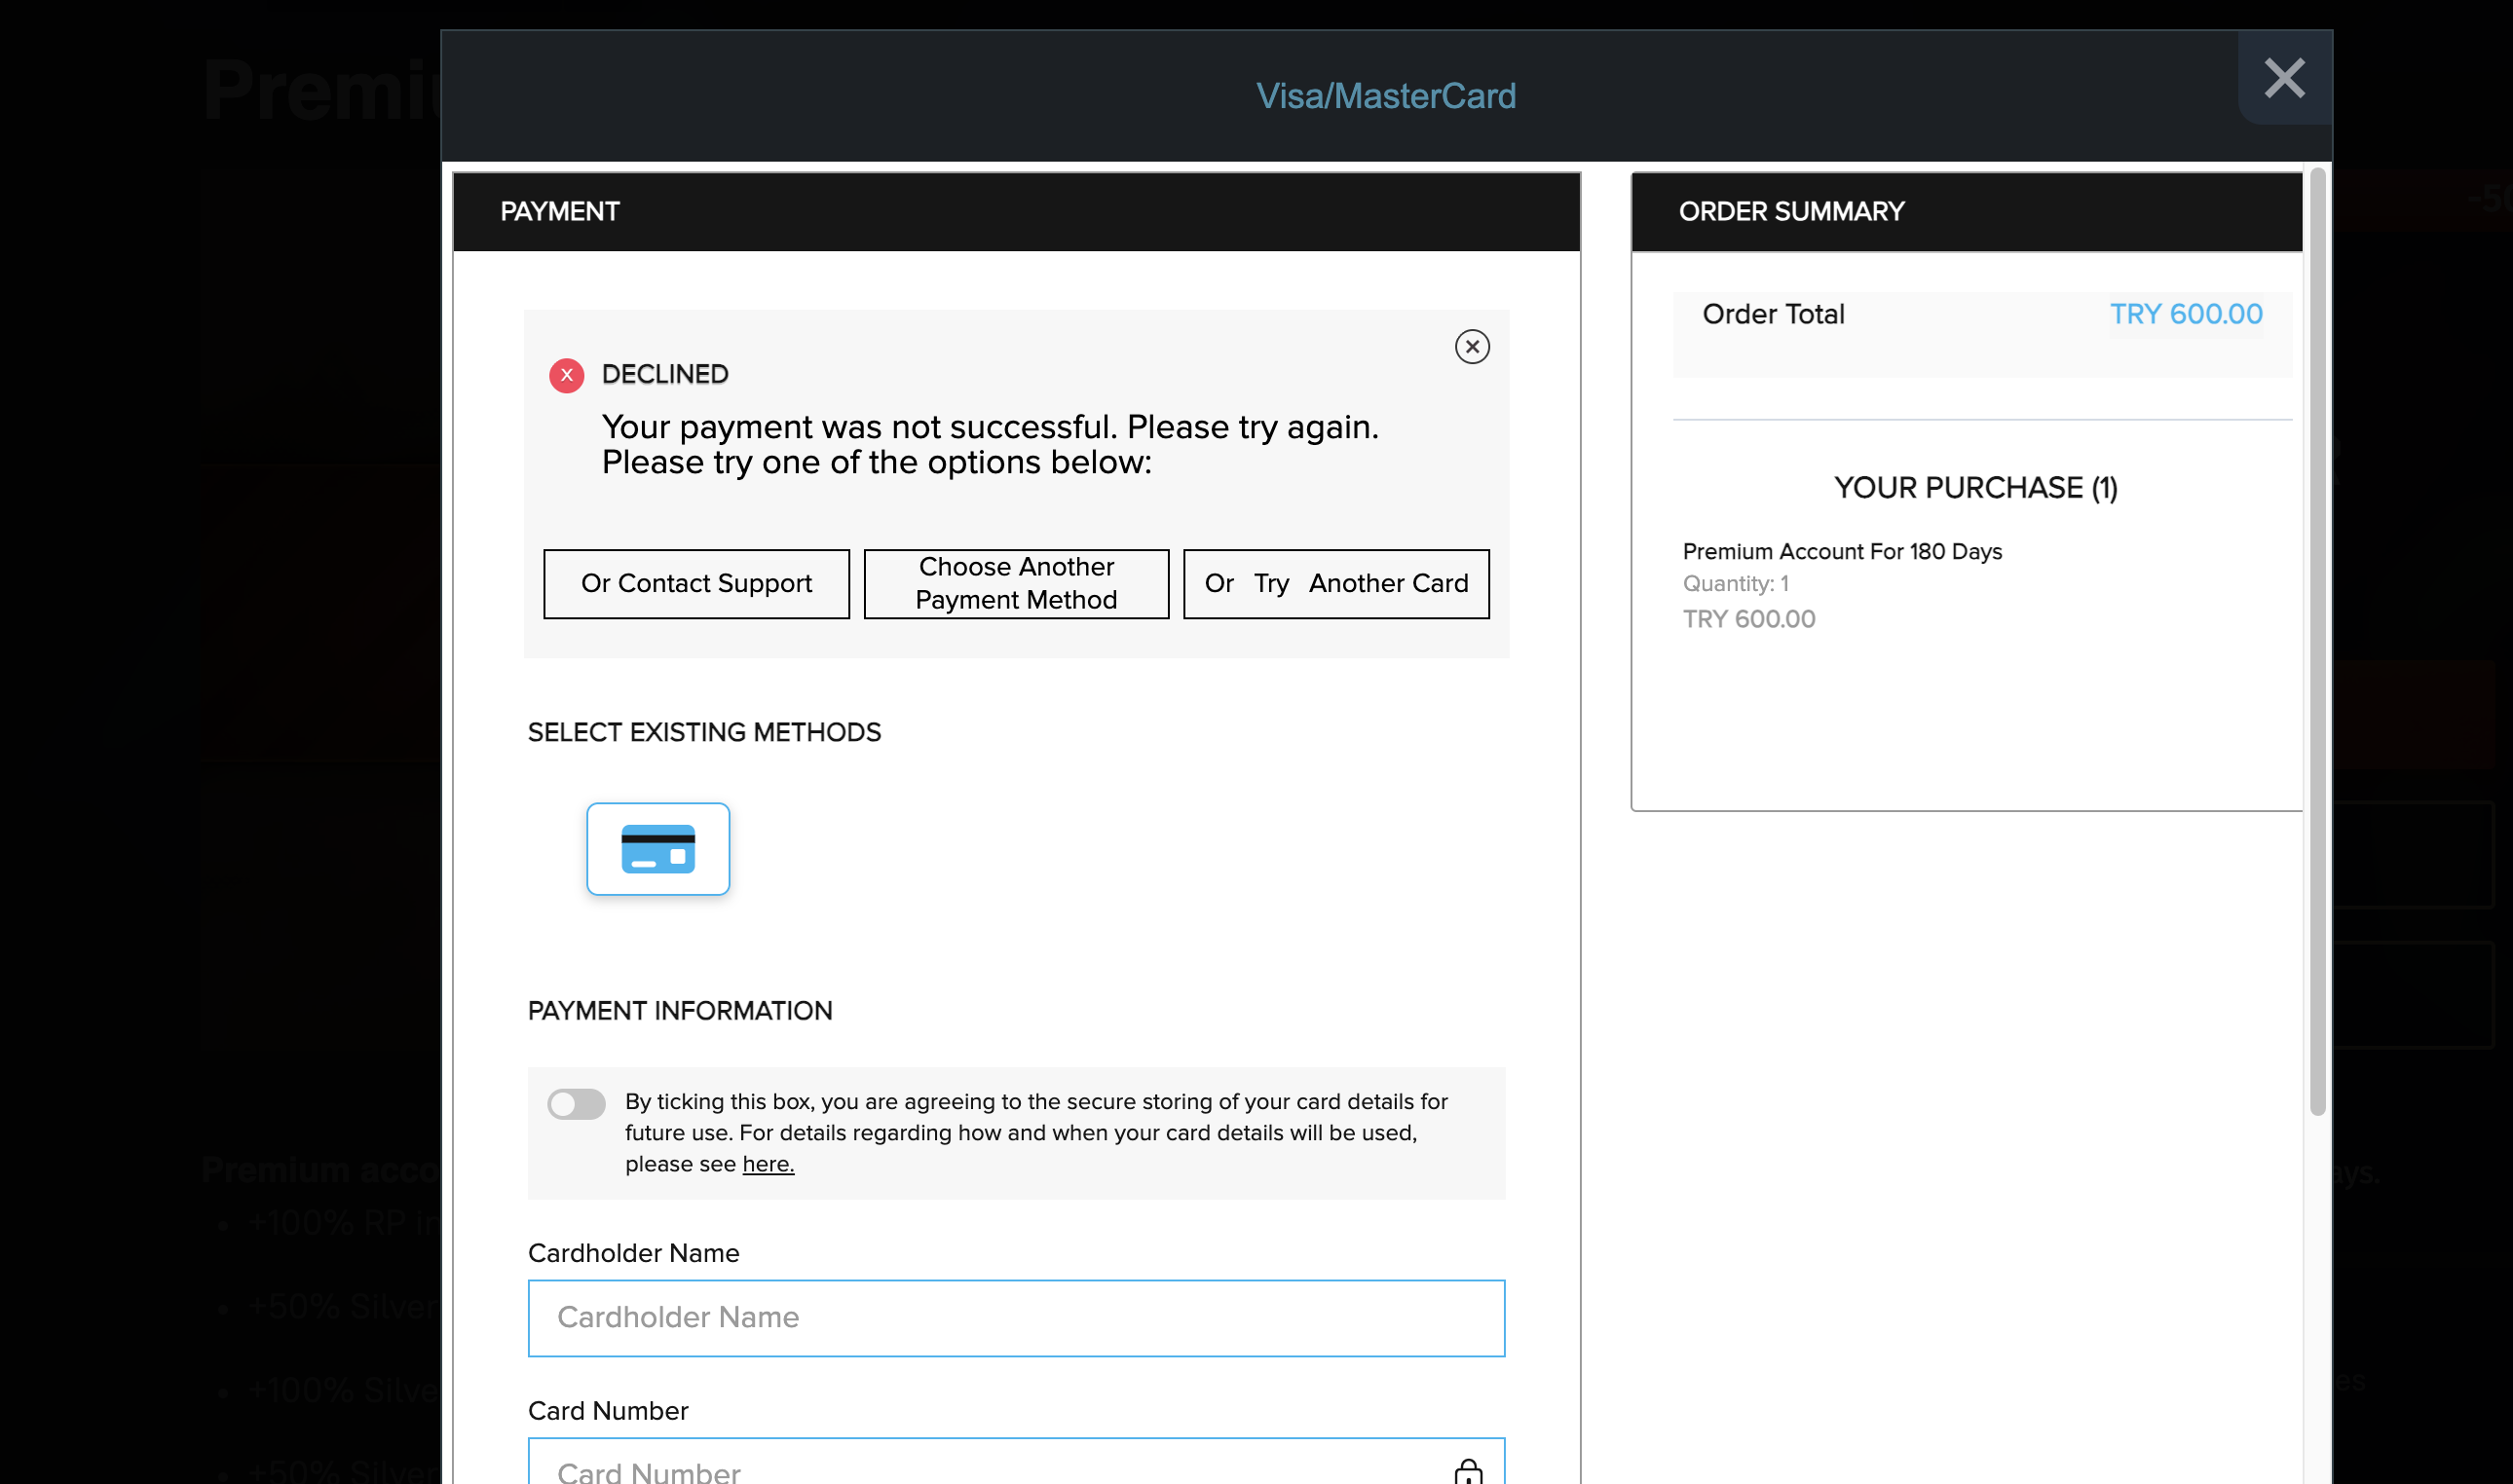Click the red declined error icon
2513x1484 pixels.
pos(566,375)
